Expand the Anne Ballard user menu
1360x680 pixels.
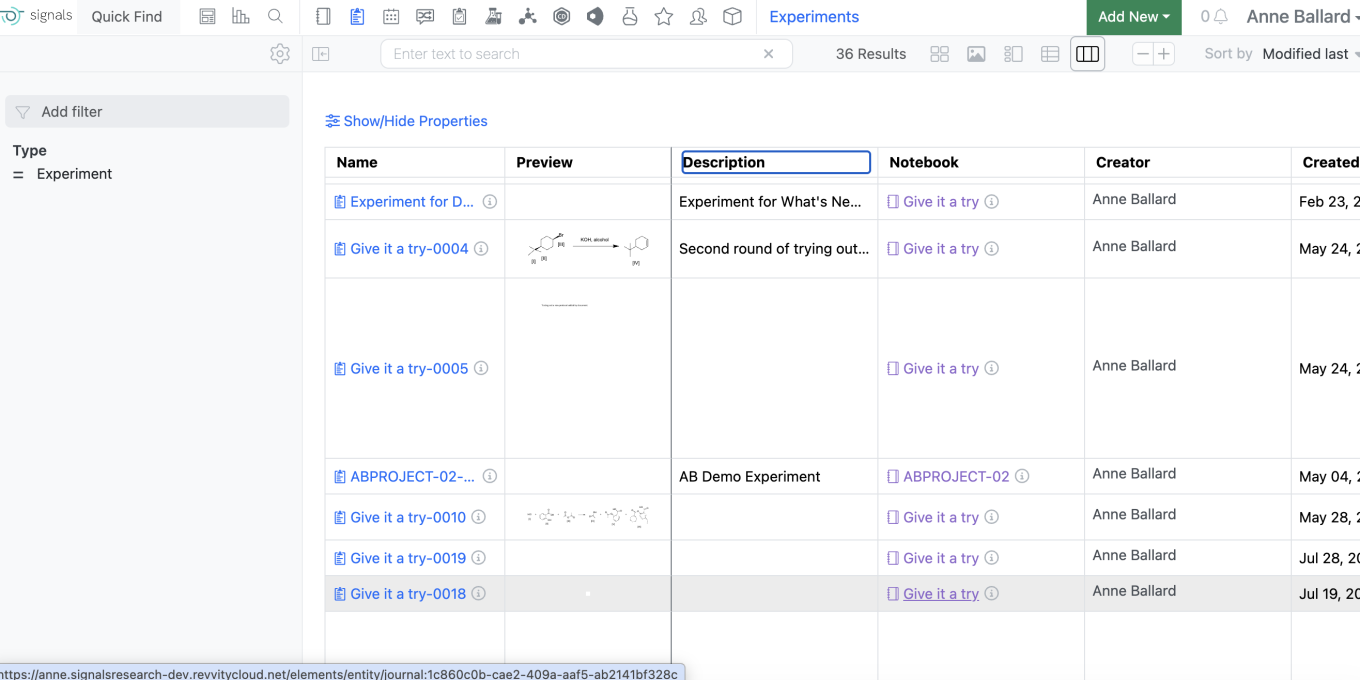click(1300, 17)
